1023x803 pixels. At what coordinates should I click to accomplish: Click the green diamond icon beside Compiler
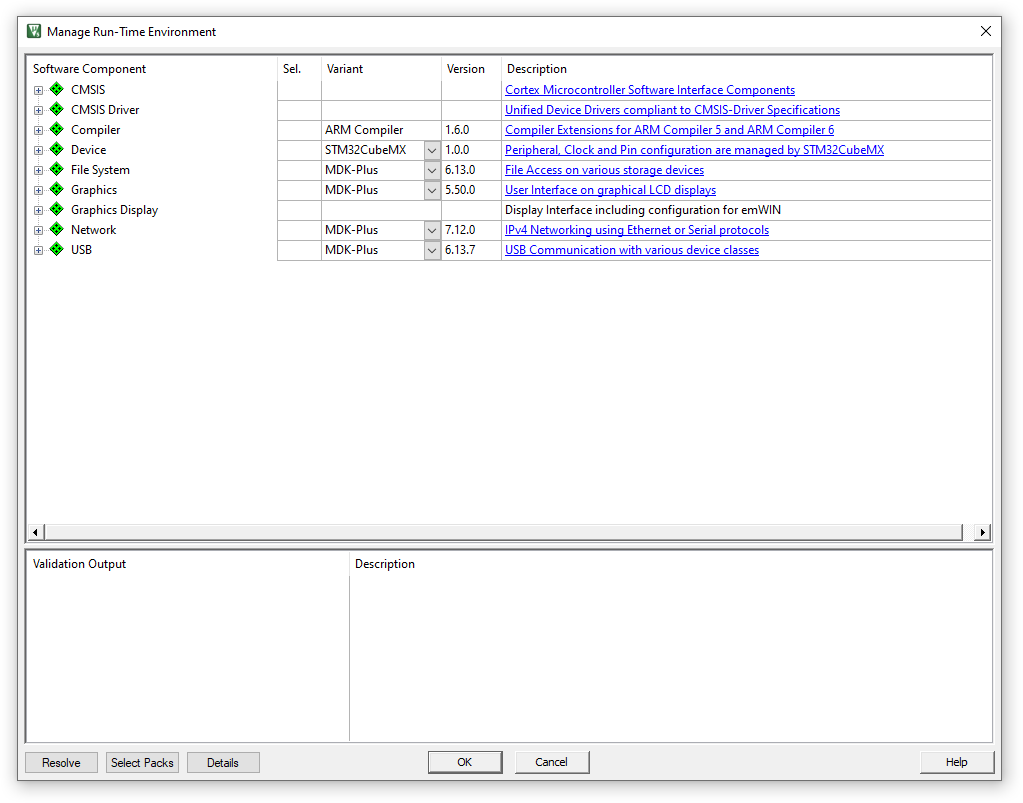[57, 129]
